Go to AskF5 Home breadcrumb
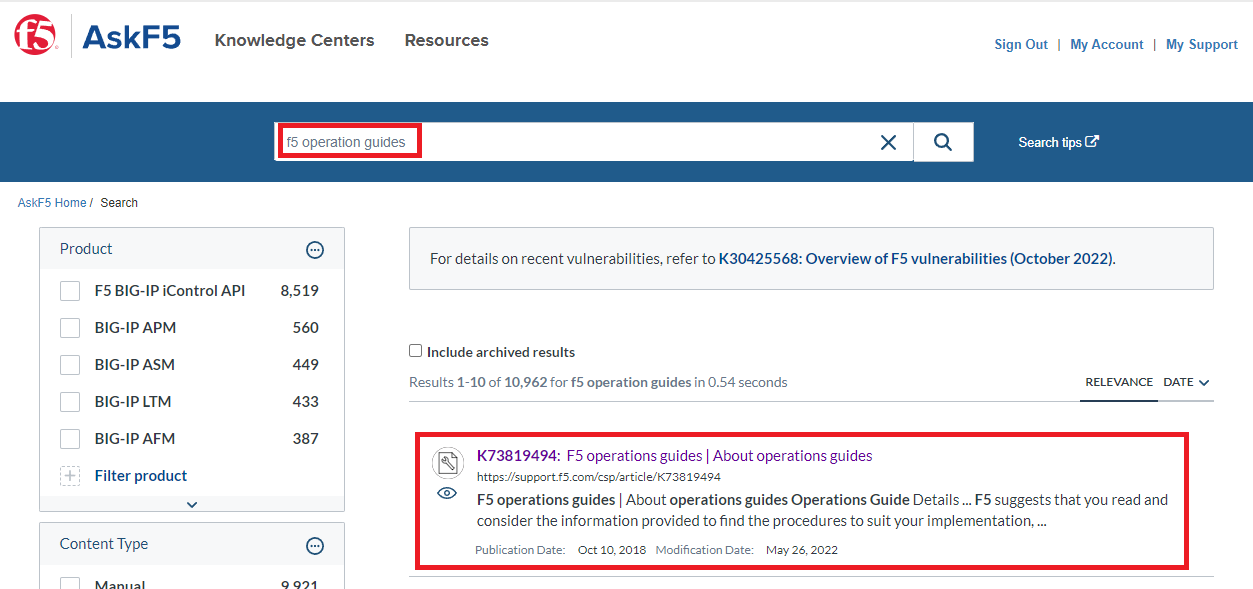Image resolution: width=1253 pixels, height=589 pixels. tap(52, 202)
